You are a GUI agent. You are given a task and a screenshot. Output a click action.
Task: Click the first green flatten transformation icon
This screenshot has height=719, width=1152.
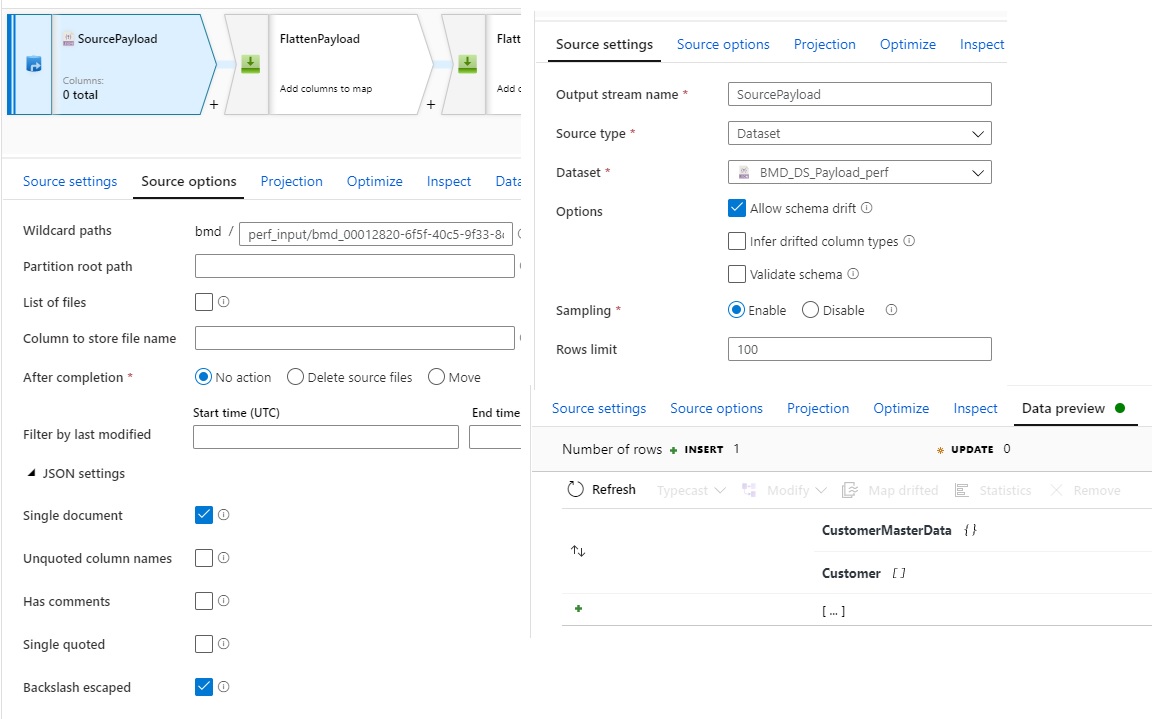tap(251, 64)
